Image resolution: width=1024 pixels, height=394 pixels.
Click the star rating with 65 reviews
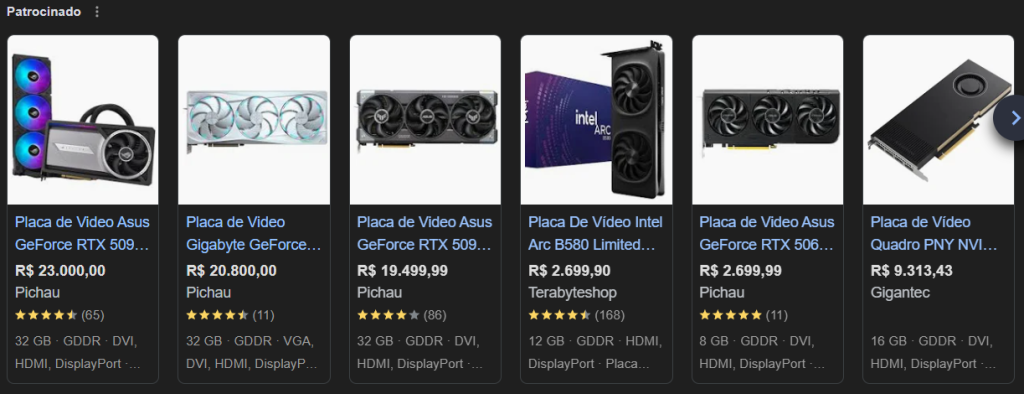[59, 315]
